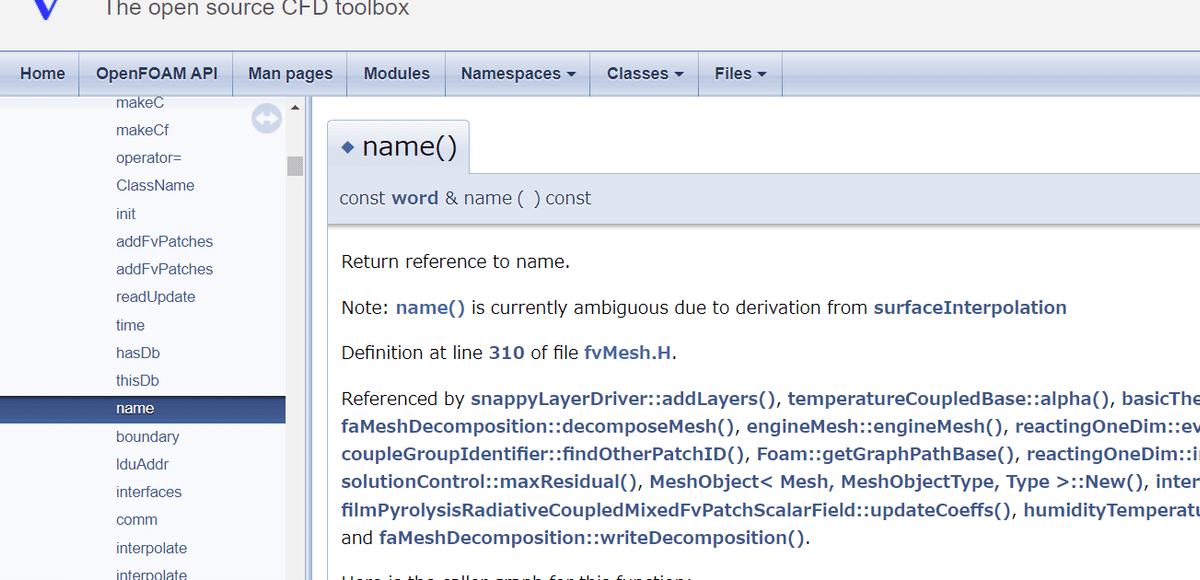Screen dimensions: 1200x580
Task: Select readUpdate in the sidebar tree
Action: click(155, 297)
